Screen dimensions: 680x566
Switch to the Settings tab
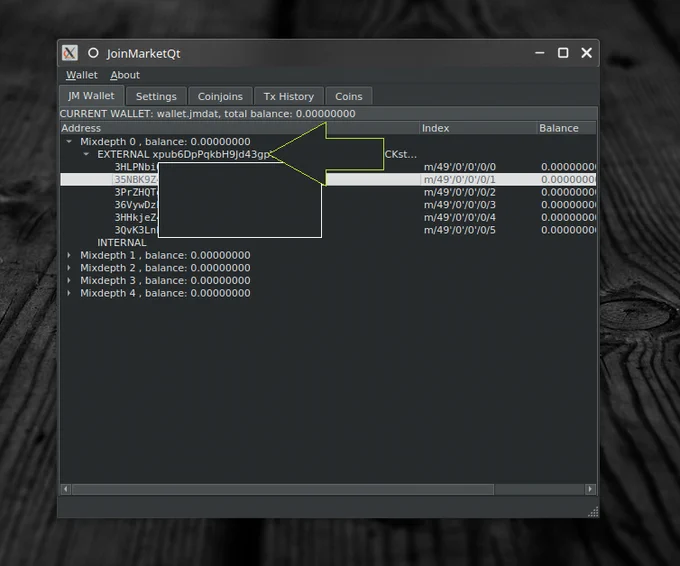[x=156, y=96]
